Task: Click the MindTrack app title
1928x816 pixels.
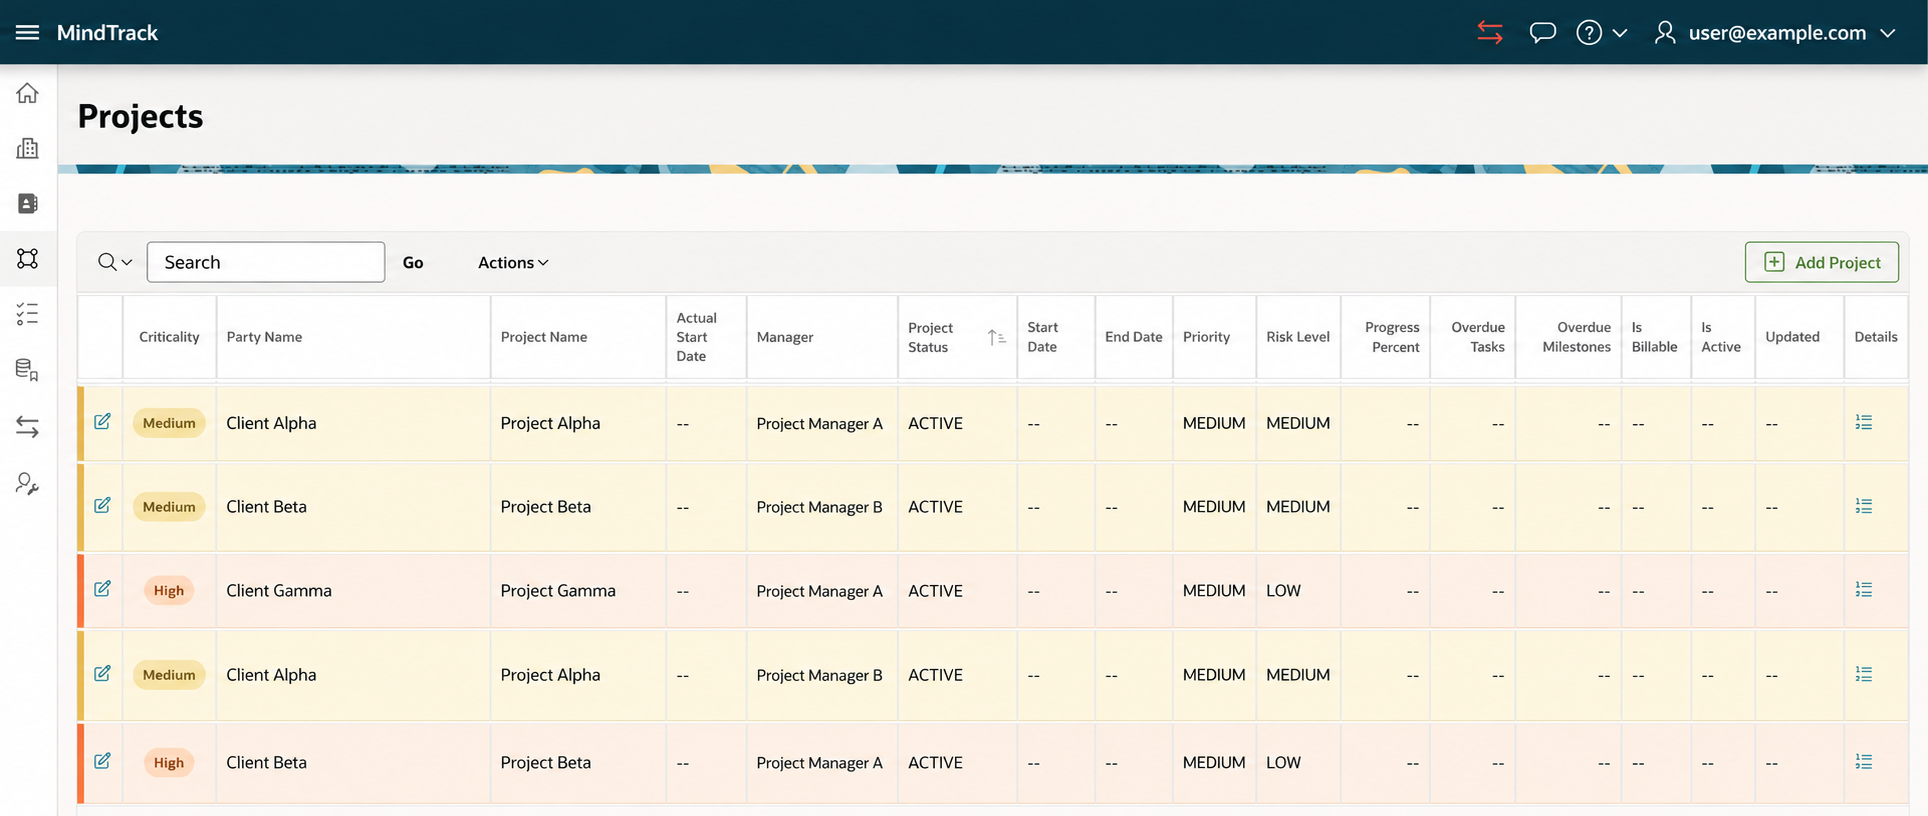Action: [x=107, y=32]
